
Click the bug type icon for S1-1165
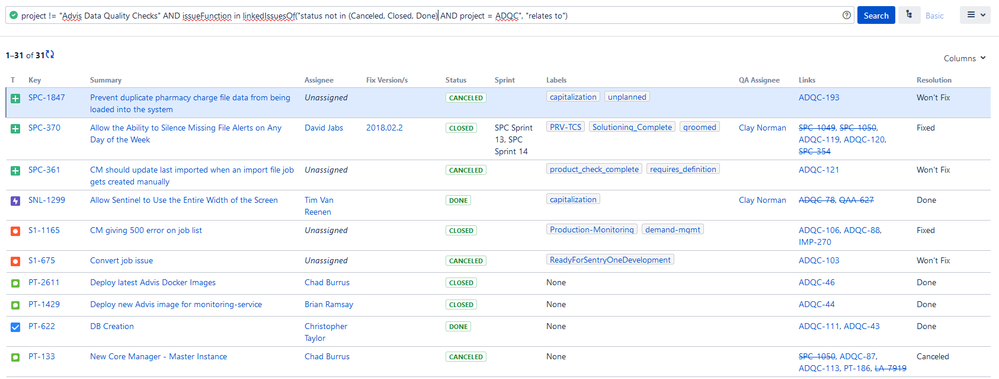tap(16, 231)
